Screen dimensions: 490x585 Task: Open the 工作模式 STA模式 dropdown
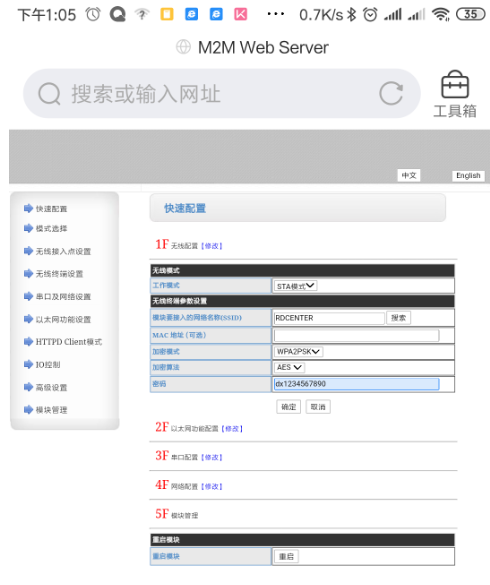(x=295, y=286)
